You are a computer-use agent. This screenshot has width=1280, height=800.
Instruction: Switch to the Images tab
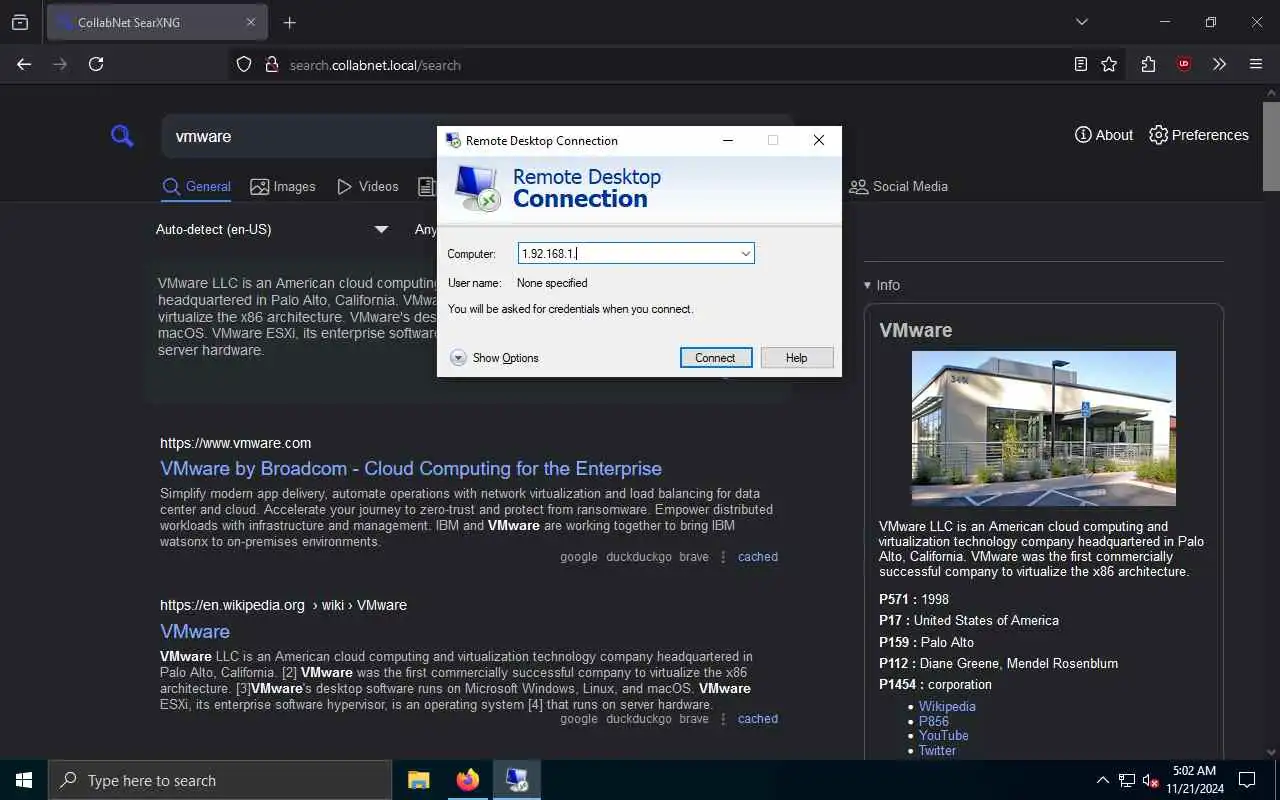(x=283, y=186)
